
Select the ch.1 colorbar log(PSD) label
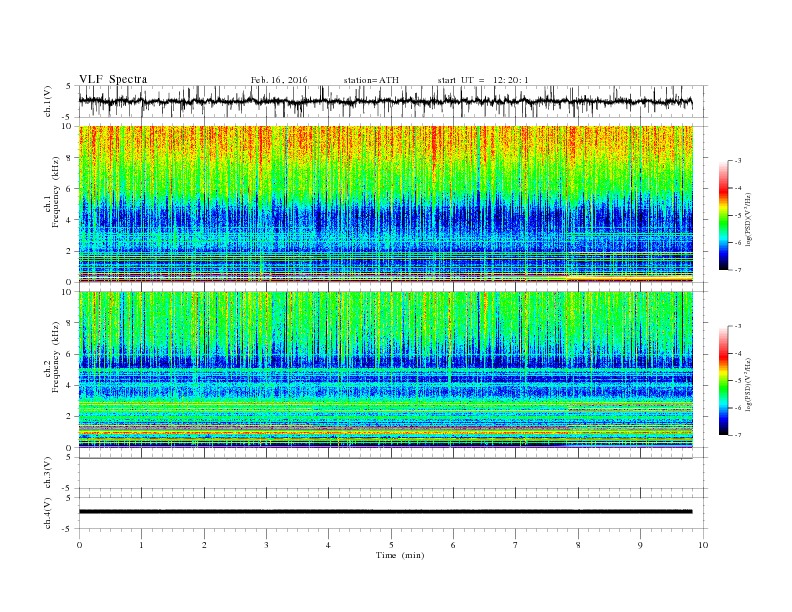pyautogui.click(x=749, y=219)
